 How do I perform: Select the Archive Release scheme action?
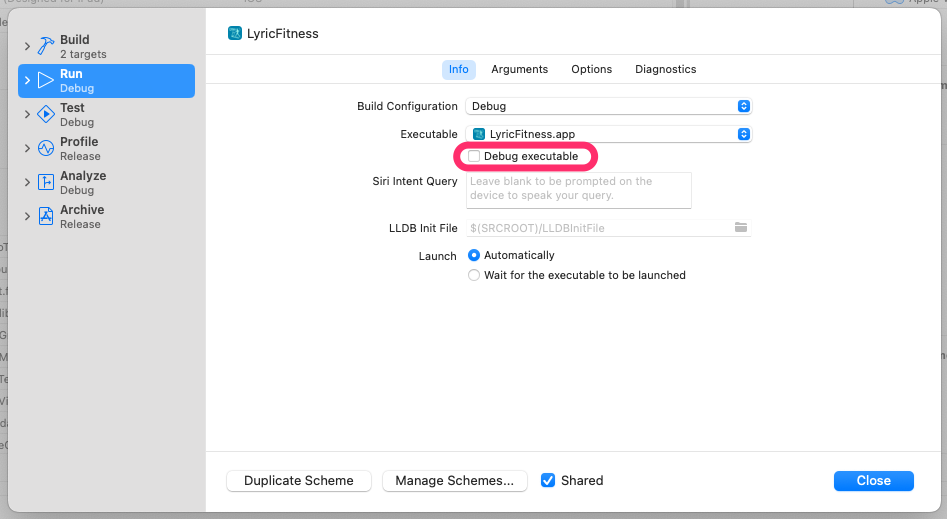coord(106,216)
